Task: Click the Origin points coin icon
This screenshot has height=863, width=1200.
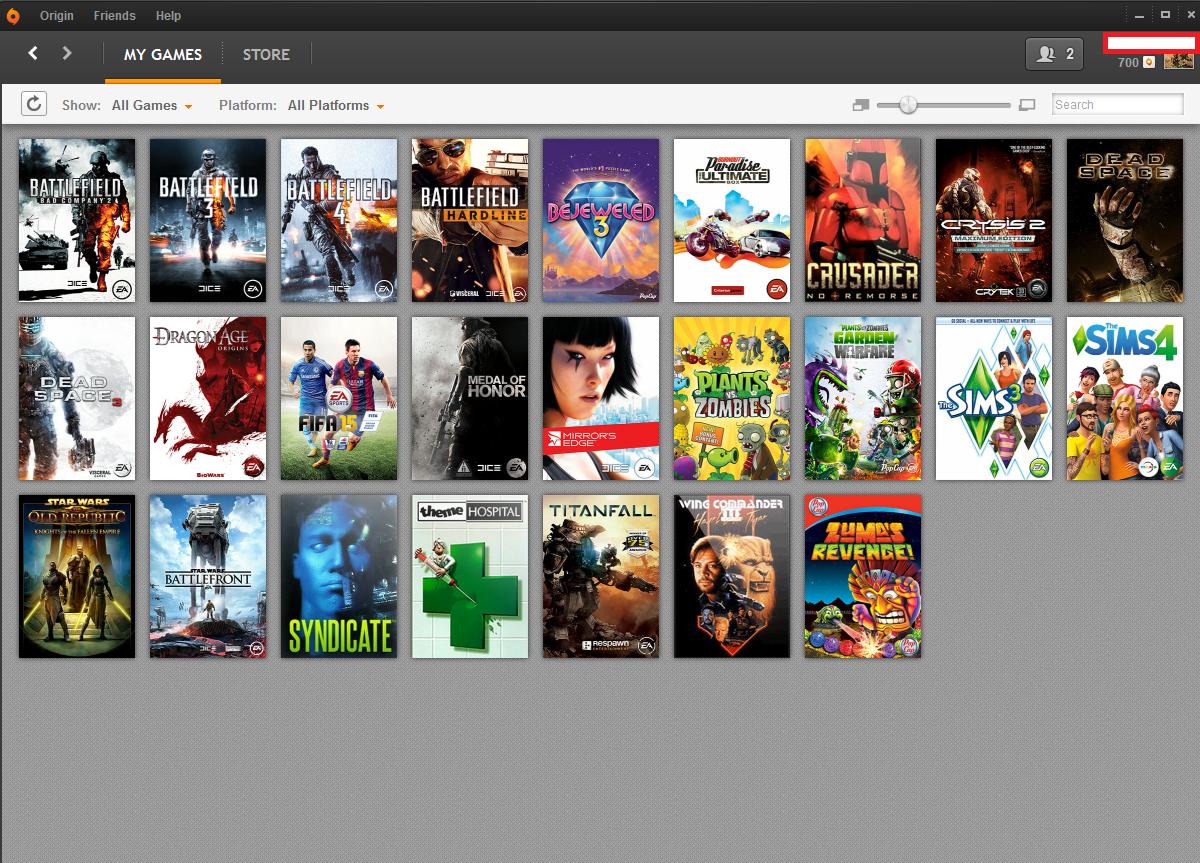Action: [1149, 62]
